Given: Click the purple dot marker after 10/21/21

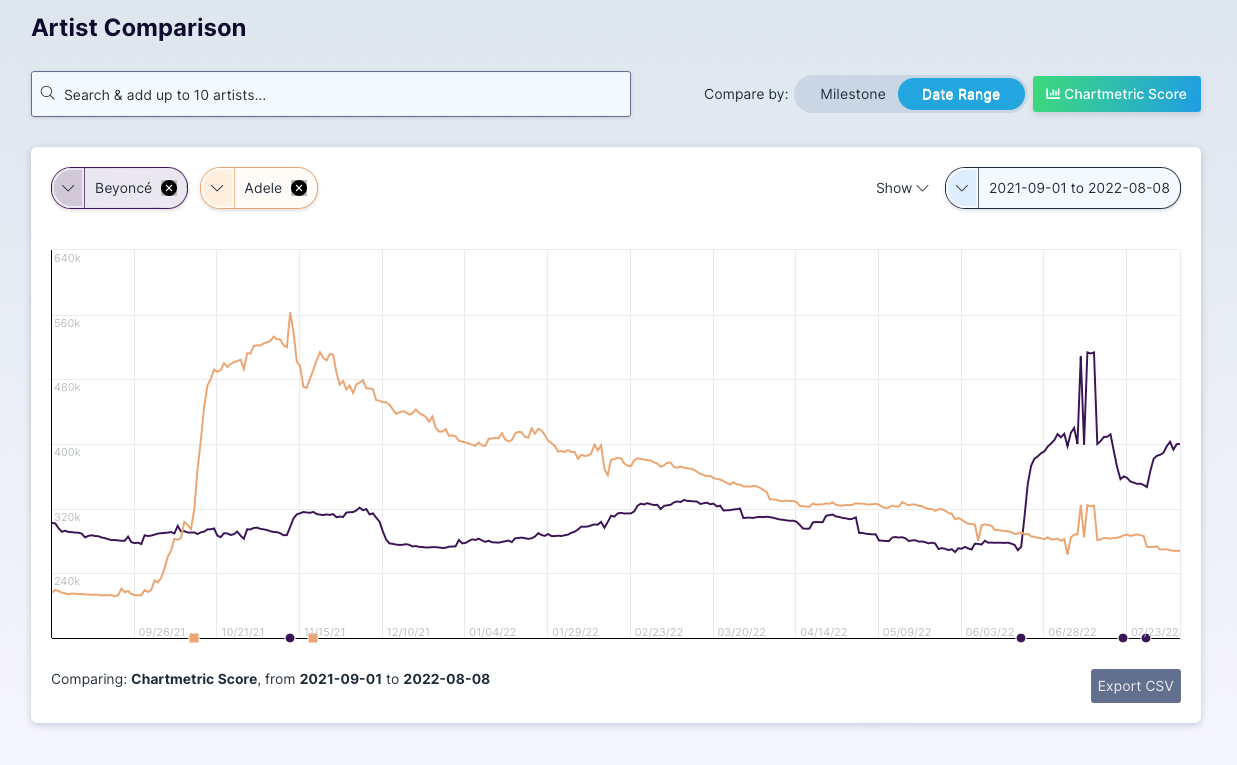Looking at the screenshot, I should coord(290,638).
